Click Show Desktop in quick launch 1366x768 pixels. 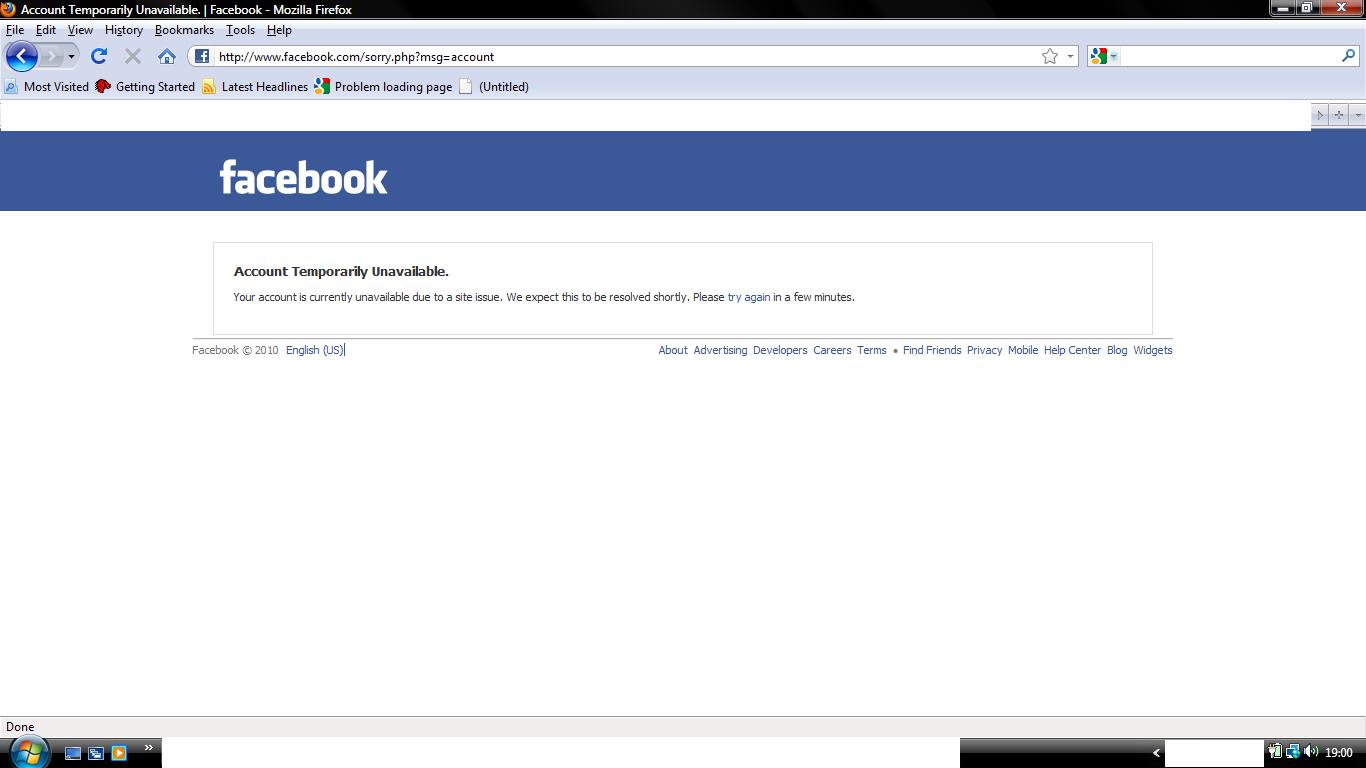(73, 753)
